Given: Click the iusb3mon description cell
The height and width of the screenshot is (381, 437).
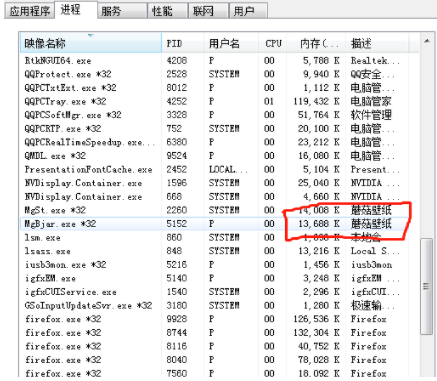Looking at the screenshot, I should coord(371,265).
